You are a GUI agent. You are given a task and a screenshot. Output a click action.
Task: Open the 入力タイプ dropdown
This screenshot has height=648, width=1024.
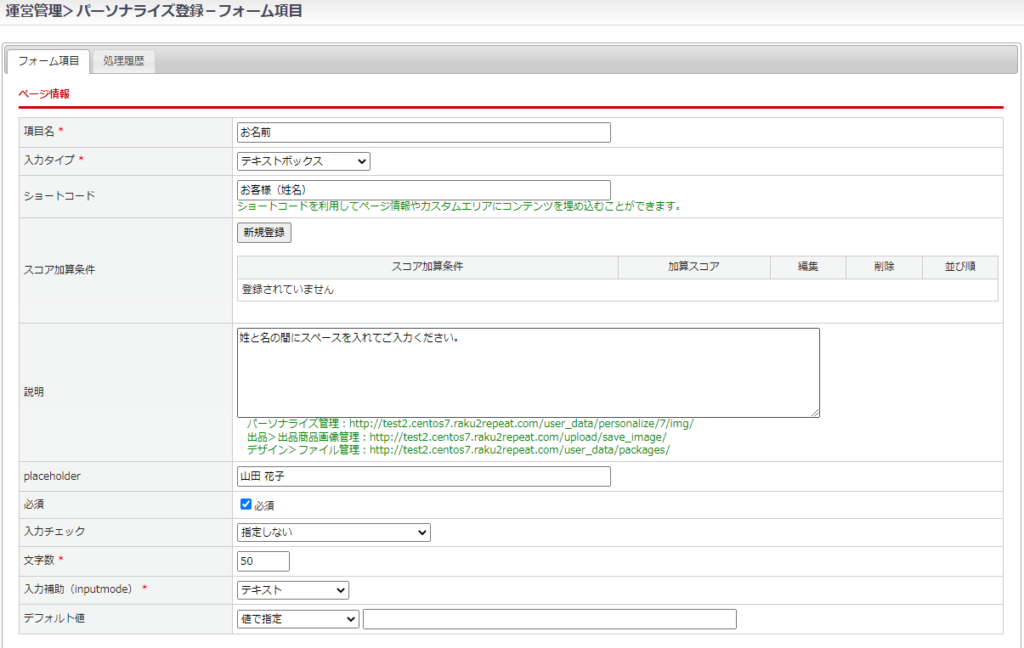303,161
